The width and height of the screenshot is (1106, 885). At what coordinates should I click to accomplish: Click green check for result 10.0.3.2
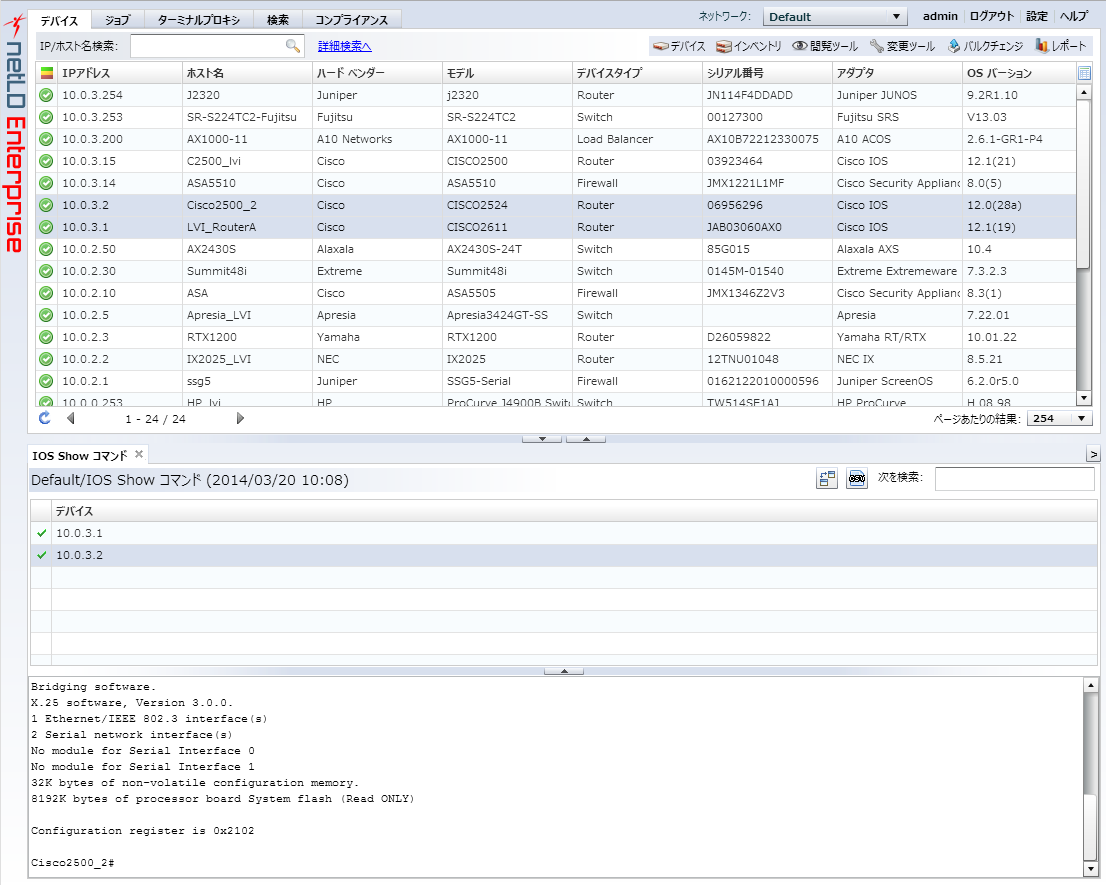(x=42, y=555)
